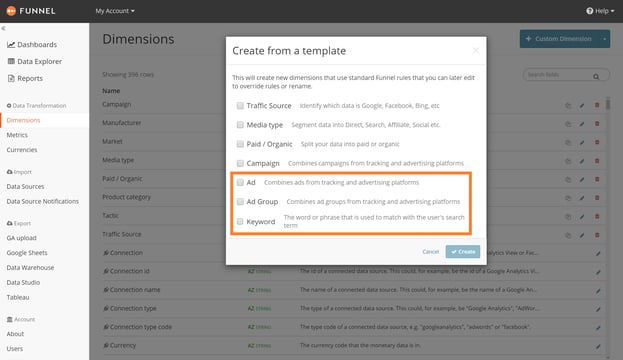Click the copy icon for Market row
Image resolution: width=623 pixels, height=360 pixels.
tap(568, 143)
